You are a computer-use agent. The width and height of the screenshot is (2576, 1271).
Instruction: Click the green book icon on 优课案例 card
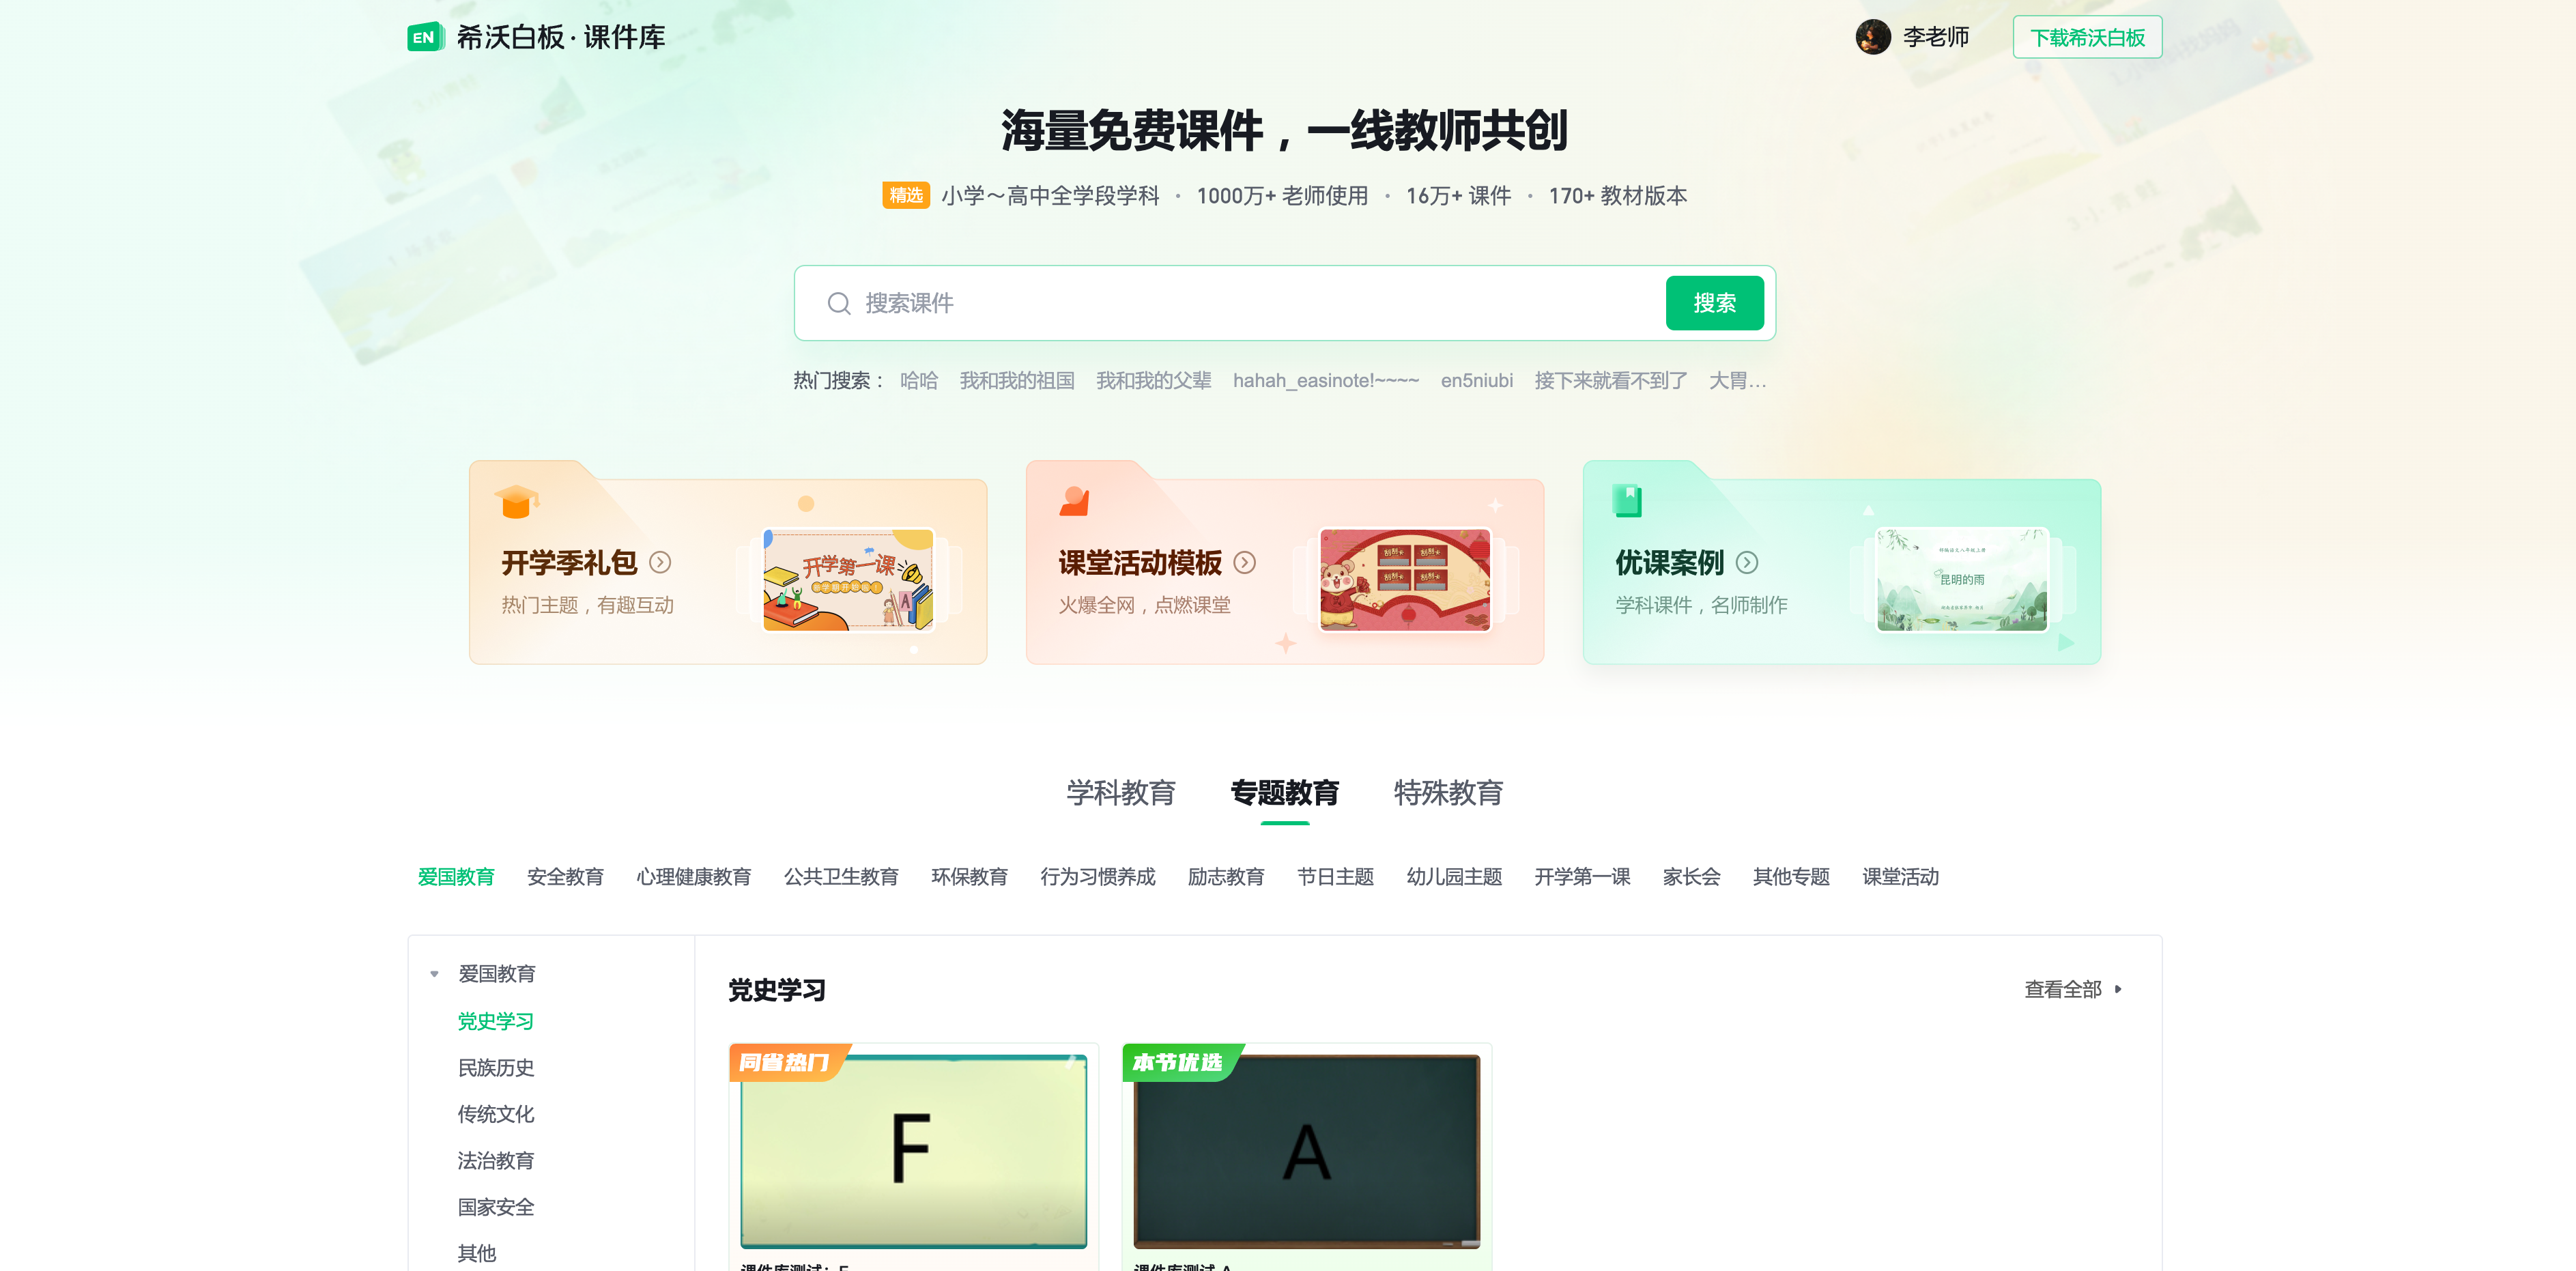click(1627, 500)
